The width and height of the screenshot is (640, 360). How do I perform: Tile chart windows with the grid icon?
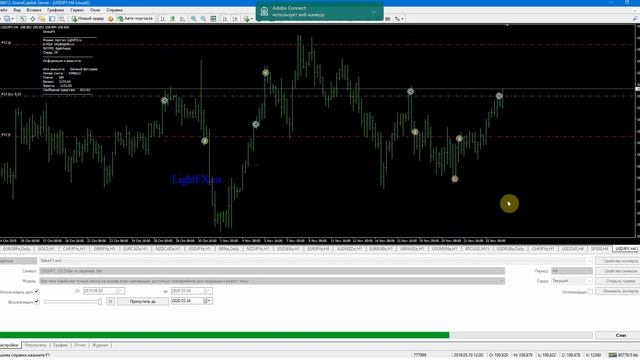pyautogui.click(x=213, y=19)
